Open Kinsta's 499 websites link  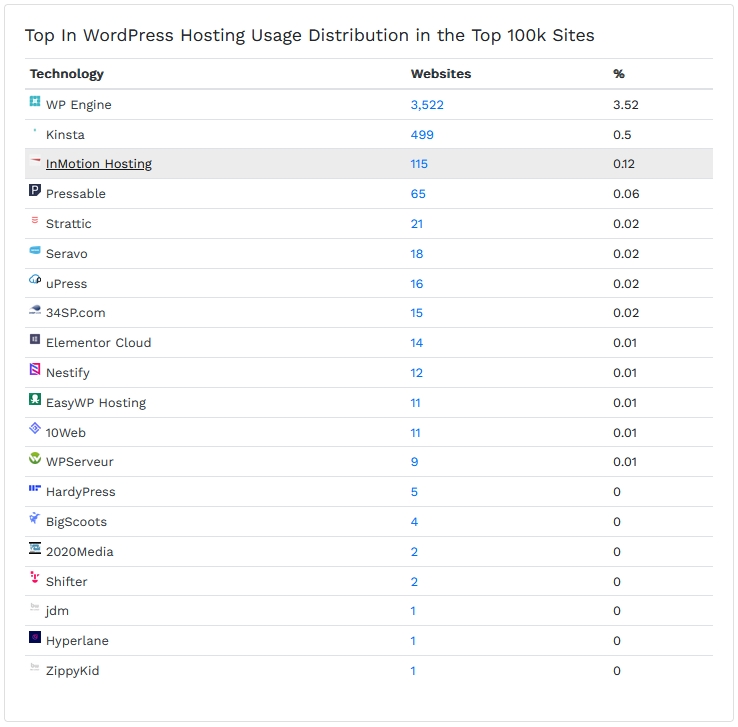click(x=422, y=135)
